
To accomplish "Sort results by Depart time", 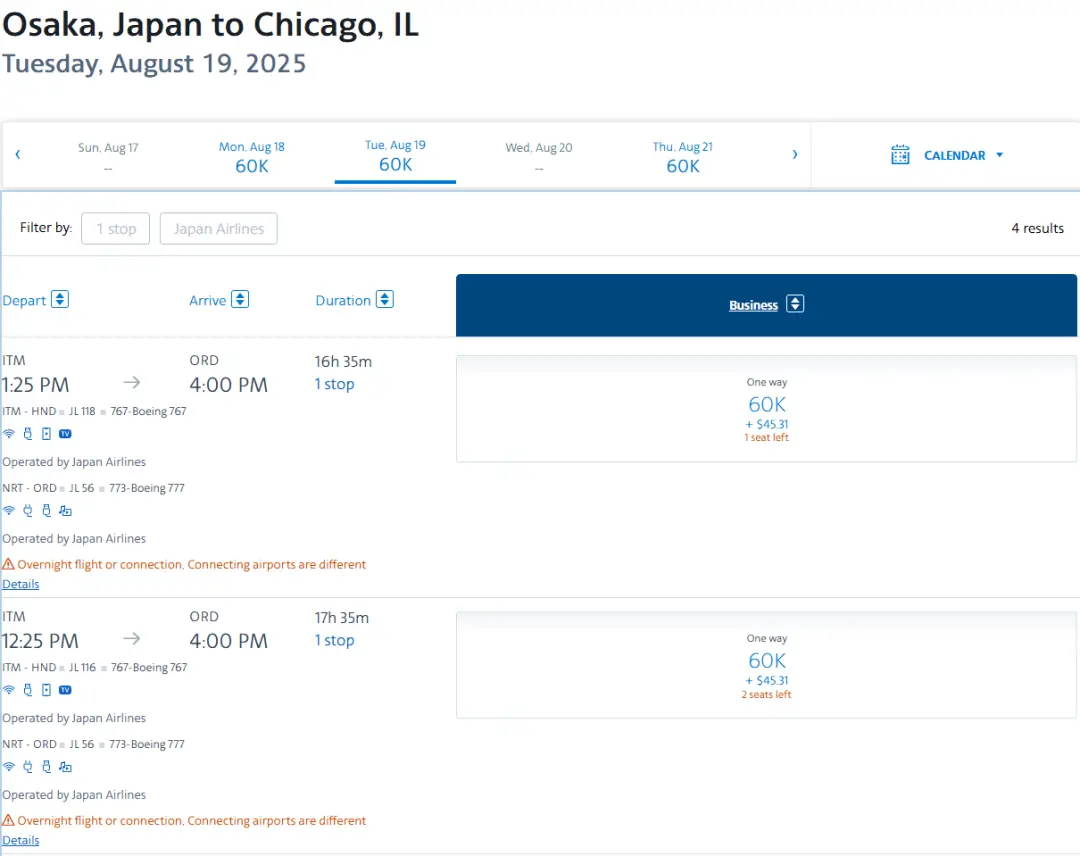I will click(x=60, y=300).
